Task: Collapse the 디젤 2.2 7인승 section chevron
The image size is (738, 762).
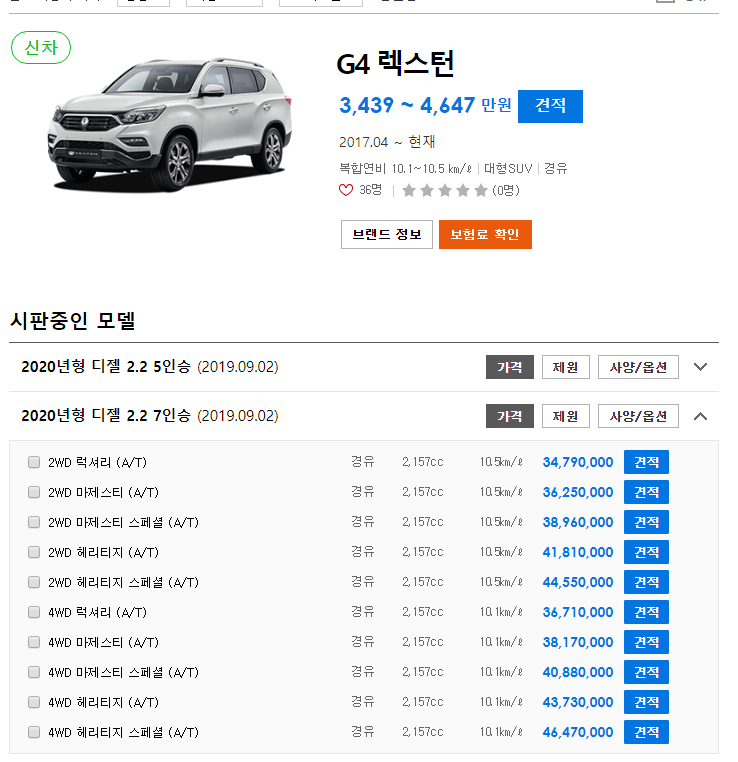Action: (x=700, y=416)
